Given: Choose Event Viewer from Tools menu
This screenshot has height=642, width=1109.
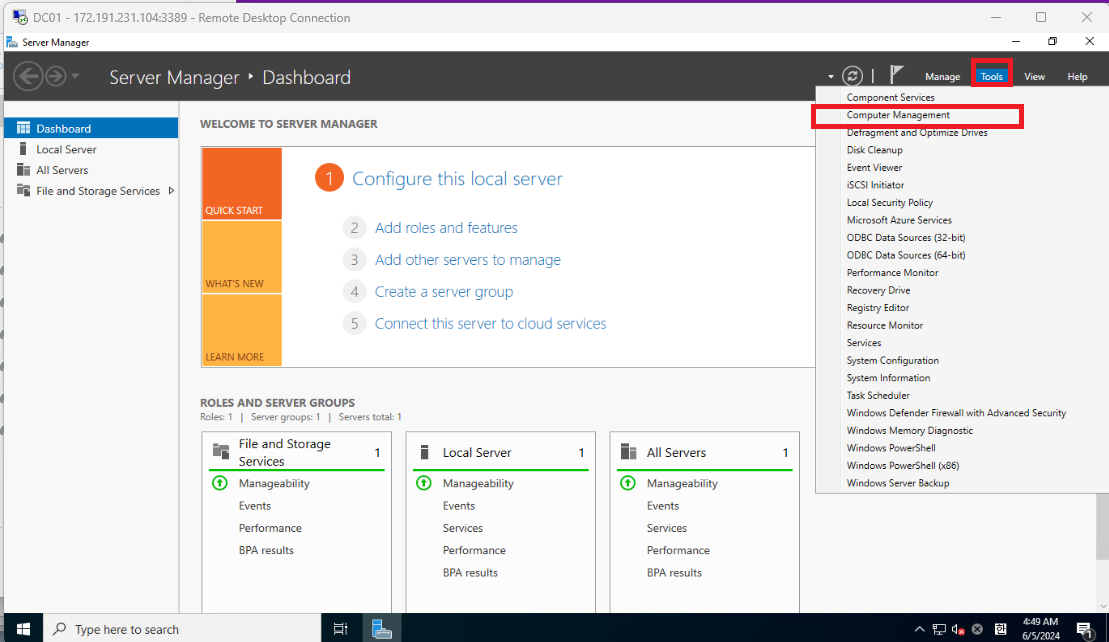Looking at the screenshot, I should tap(874, 168).
